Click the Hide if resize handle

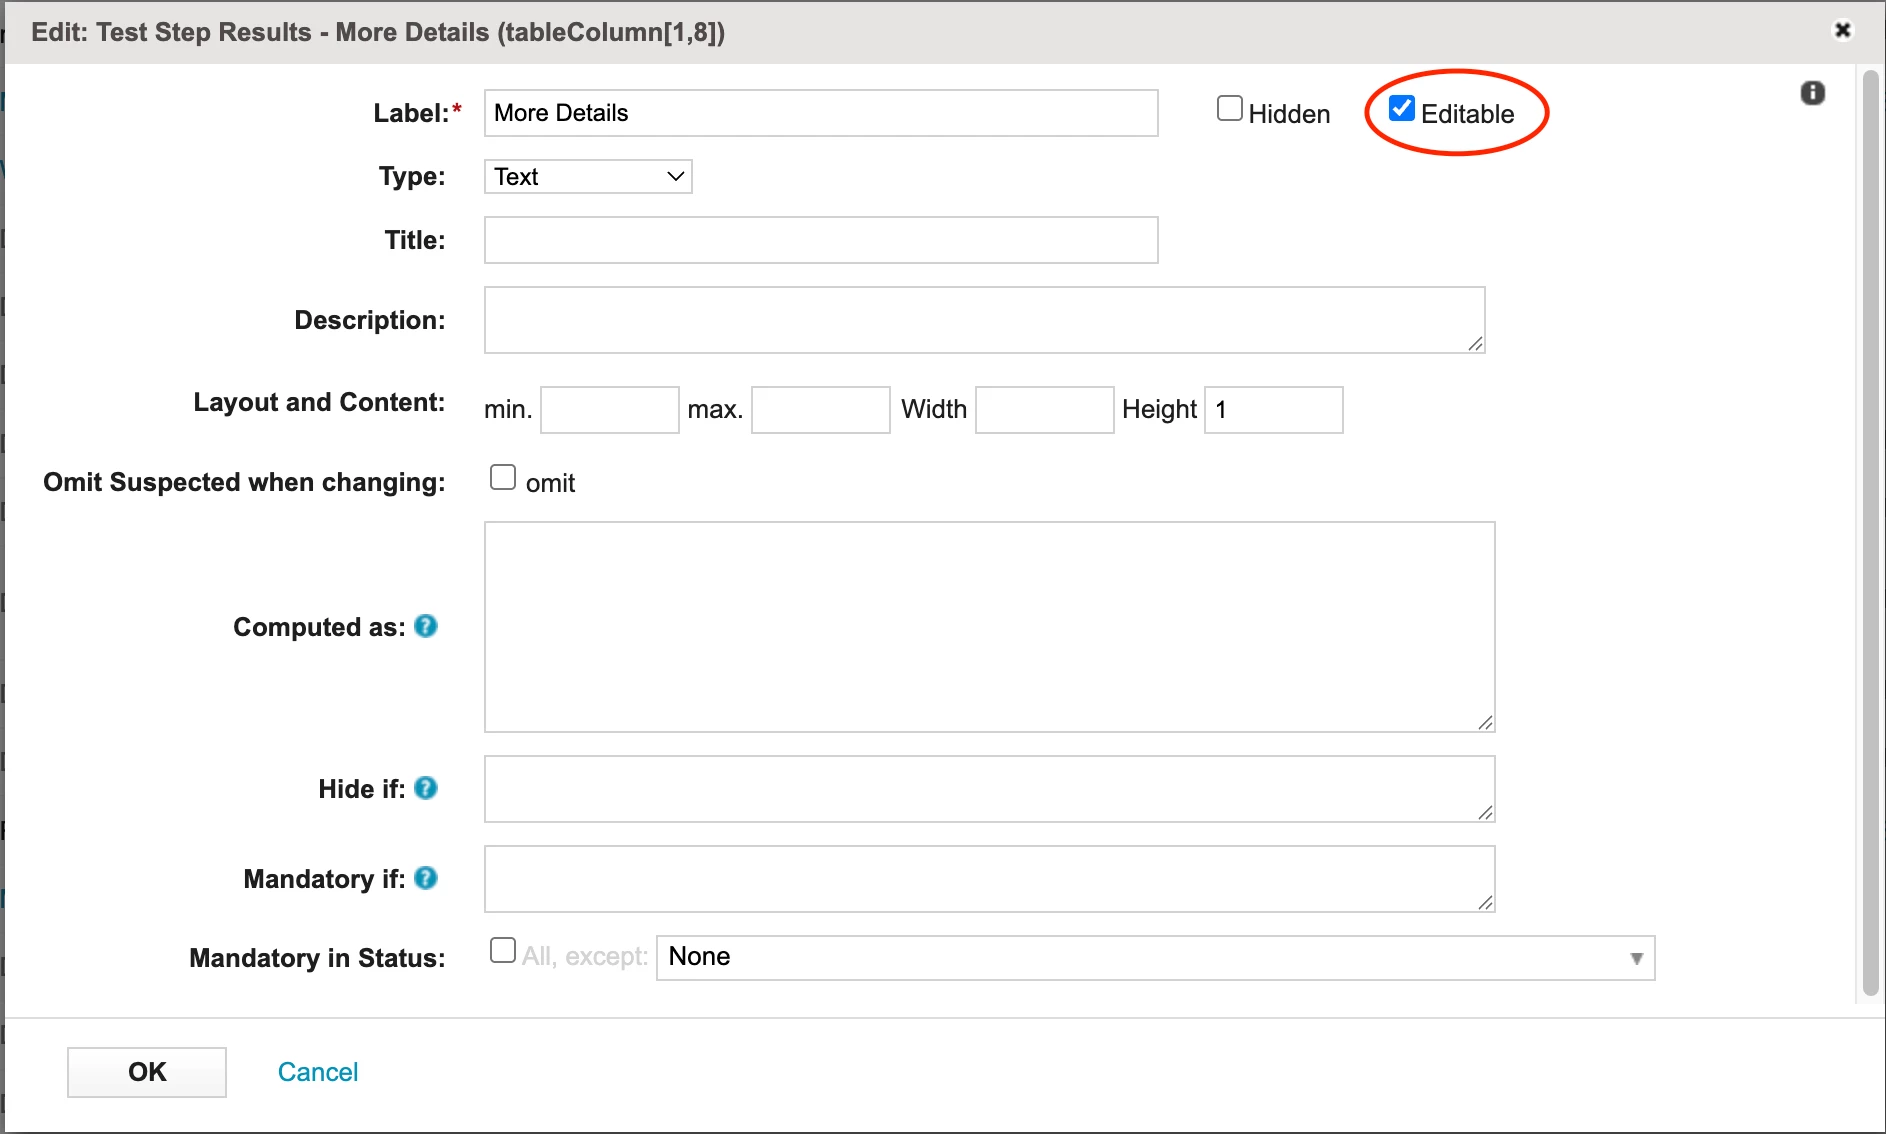tap(1485, 812)
